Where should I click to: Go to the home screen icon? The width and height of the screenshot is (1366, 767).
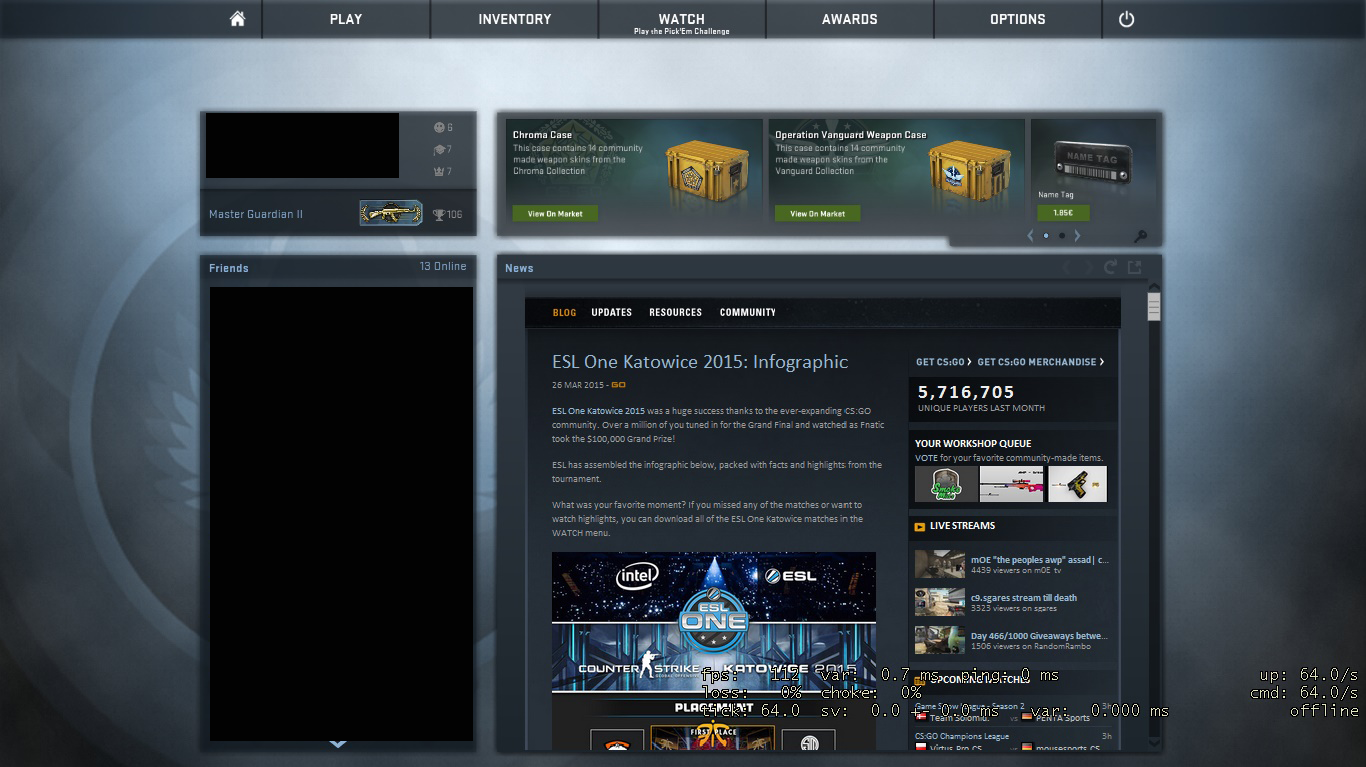[x=237, y=19]
